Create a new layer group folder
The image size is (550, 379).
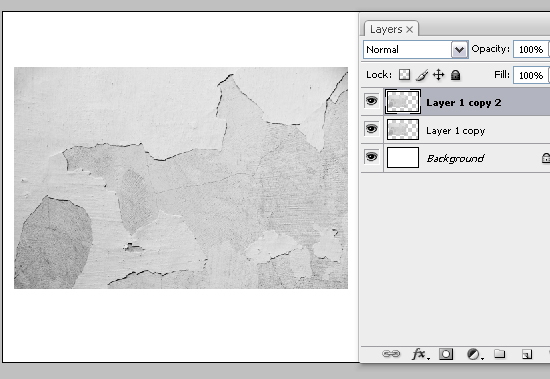[x=500, y=354]
